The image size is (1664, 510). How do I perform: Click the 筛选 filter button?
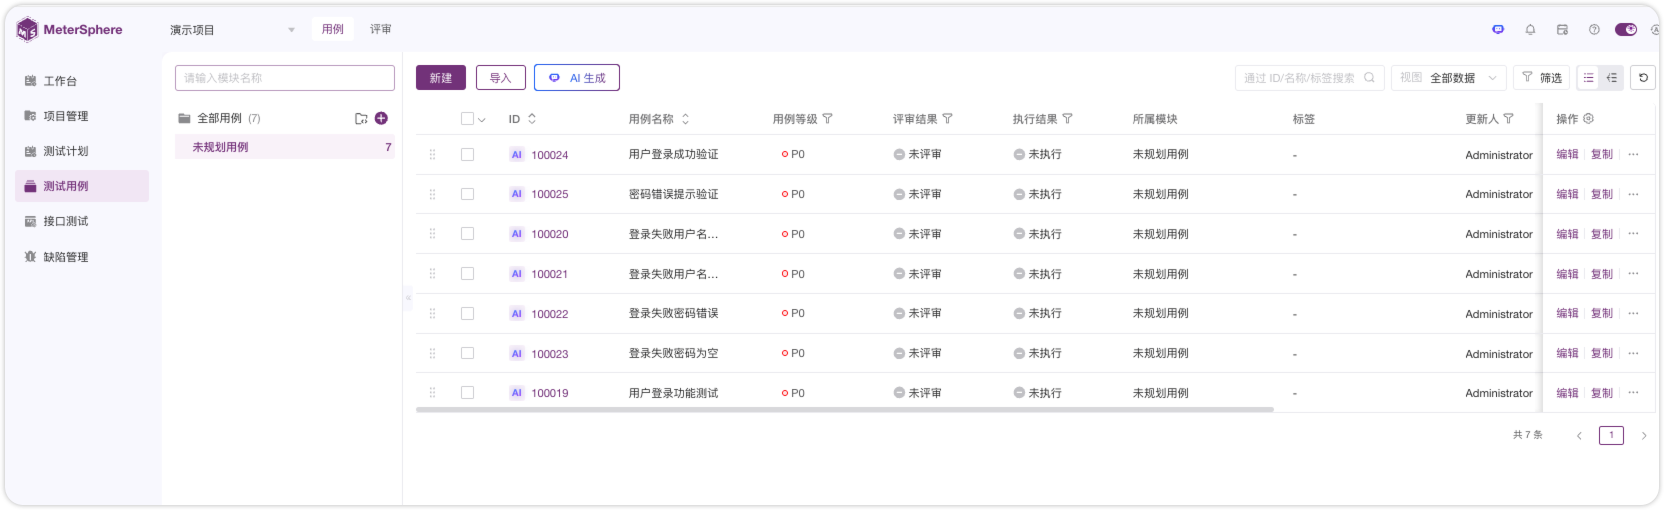point(1541,78)
